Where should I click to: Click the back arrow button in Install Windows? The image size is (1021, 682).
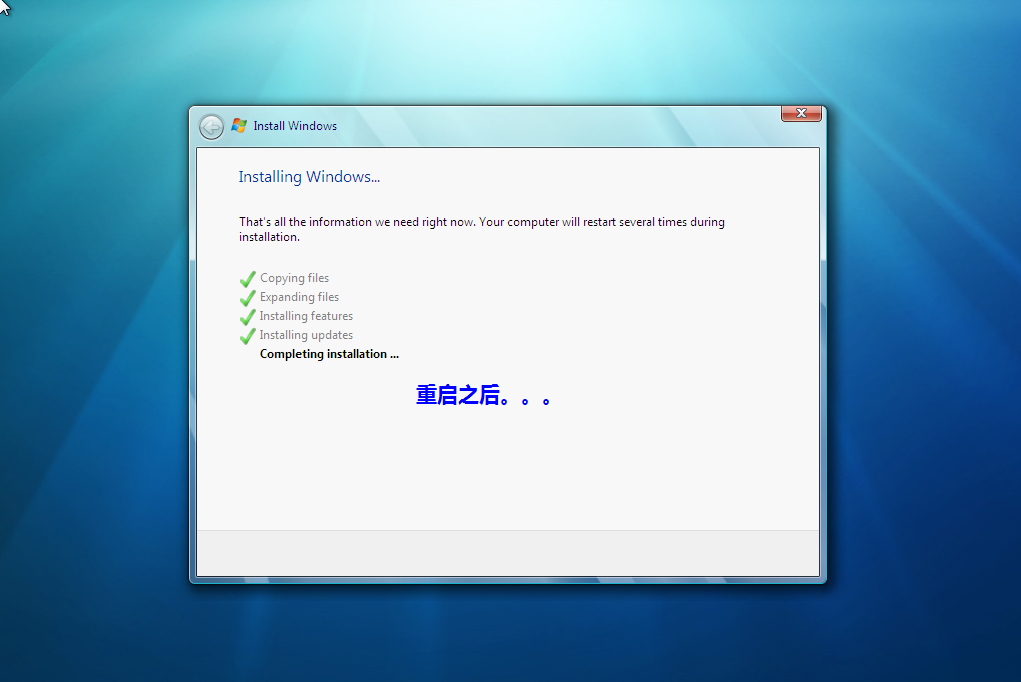[211, 126]
